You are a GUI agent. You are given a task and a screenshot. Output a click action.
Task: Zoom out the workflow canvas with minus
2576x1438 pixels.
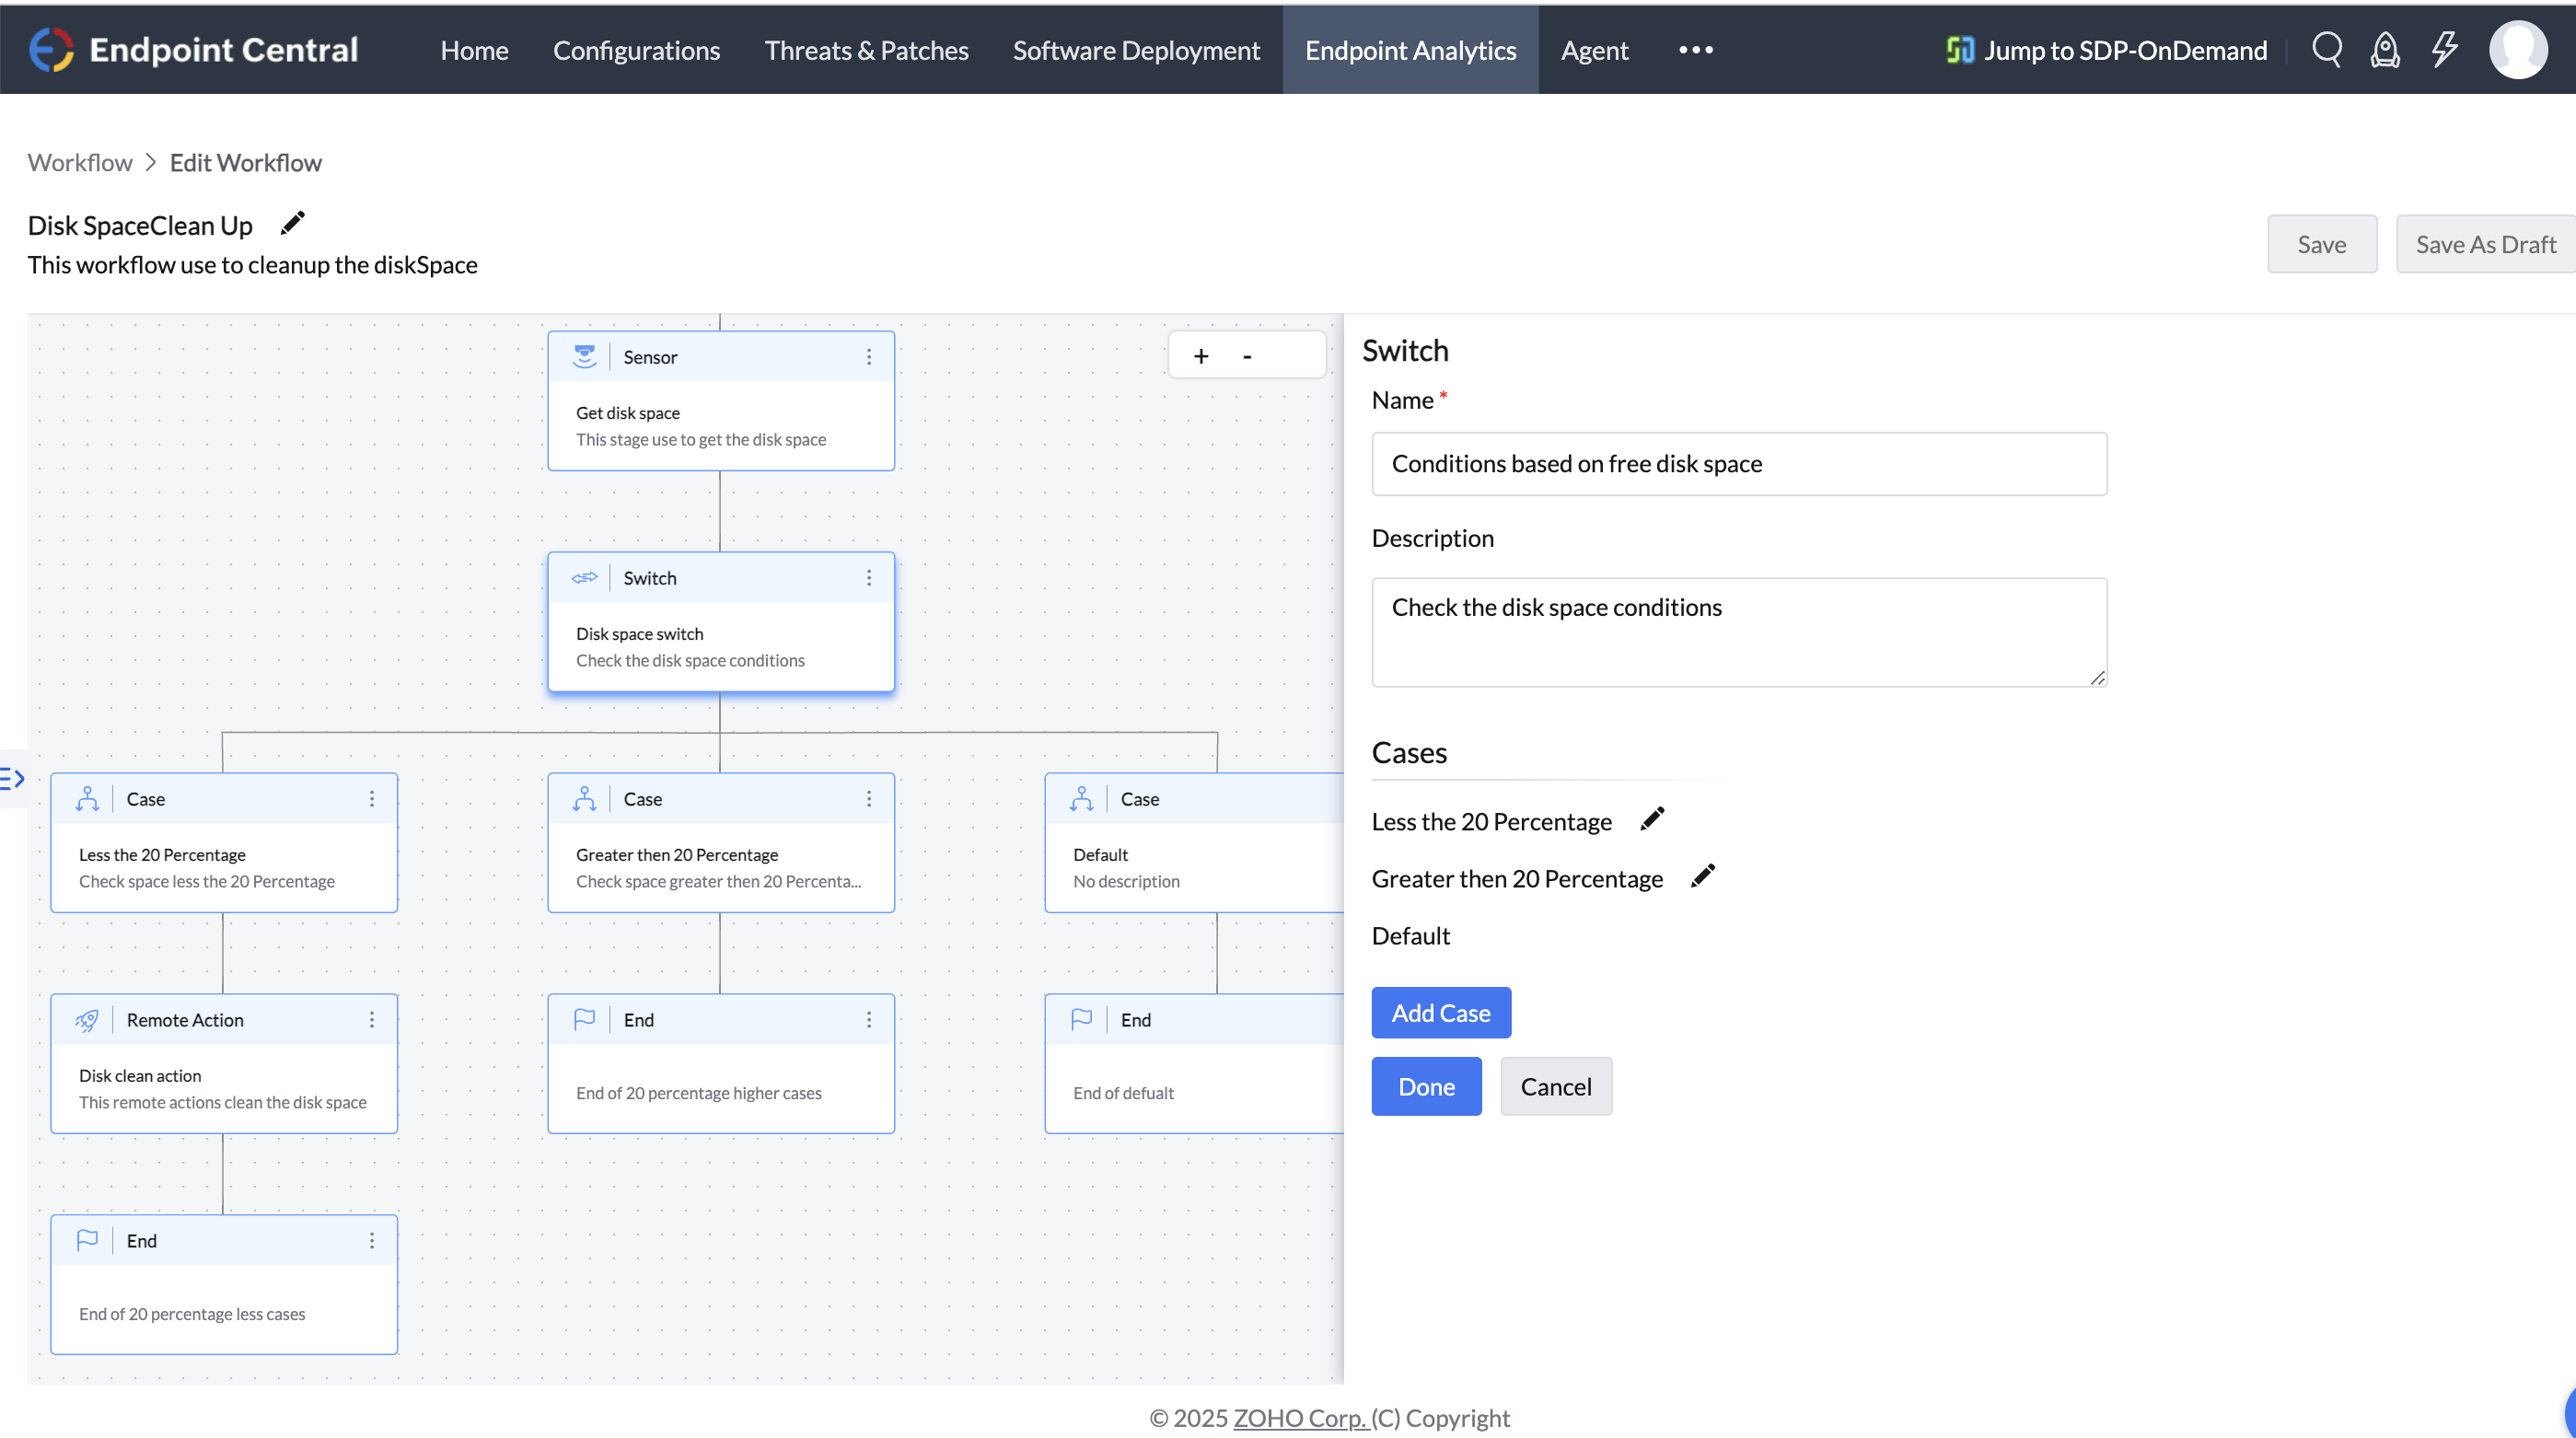(1247, 356)
